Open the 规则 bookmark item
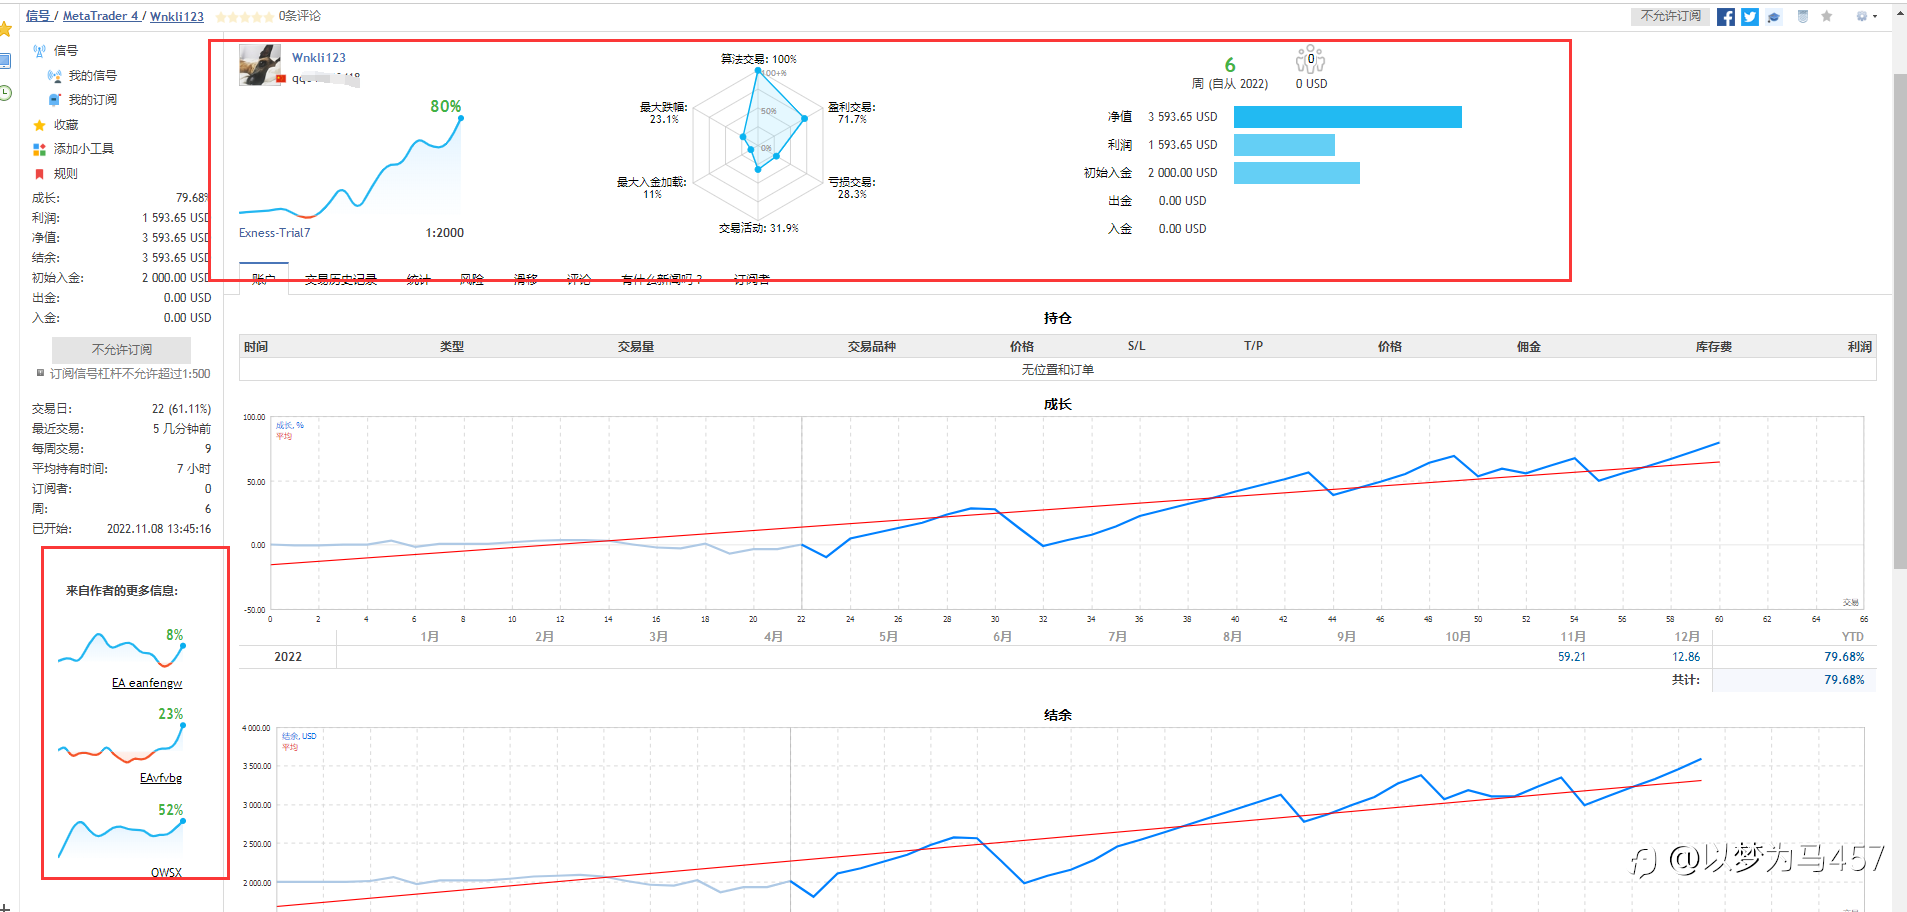Image resolution: width=1907 pixels, height=912 pixels. click(56, 174)
